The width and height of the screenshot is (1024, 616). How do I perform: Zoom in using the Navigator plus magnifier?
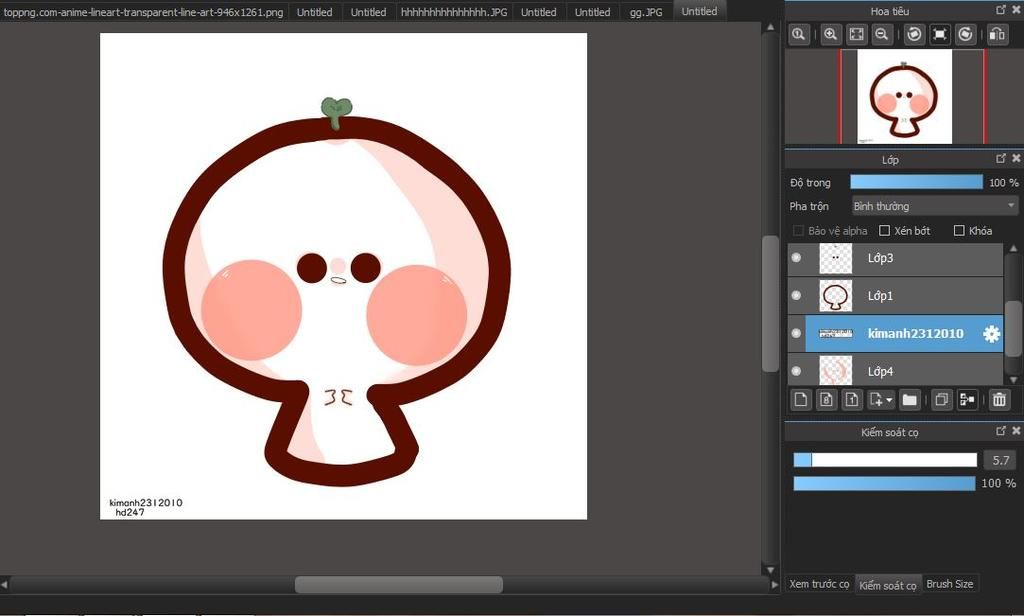[x=830, y=35]
